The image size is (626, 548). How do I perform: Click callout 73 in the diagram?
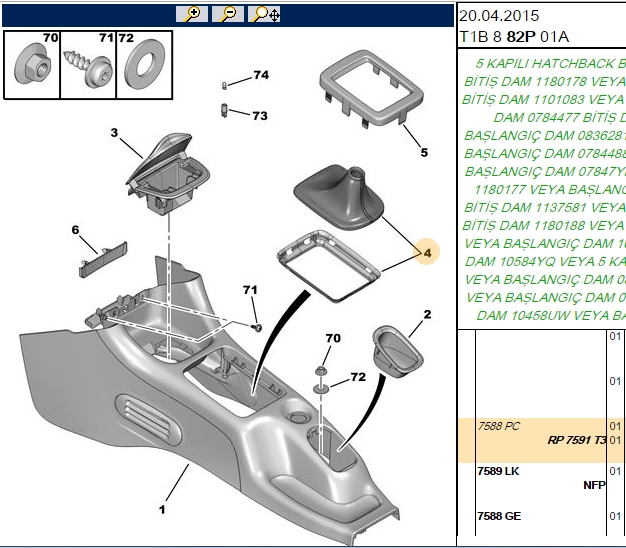(260, 116)
